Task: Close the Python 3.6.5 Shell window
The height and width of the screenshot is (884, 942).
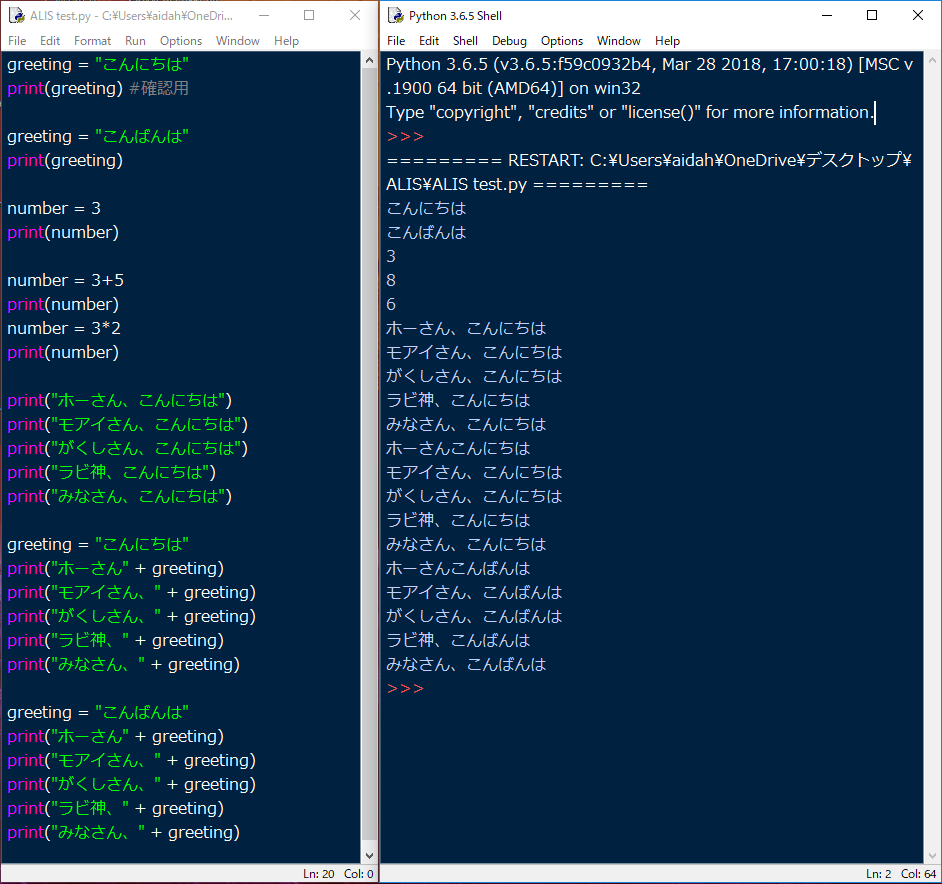Action: (917, 16)
